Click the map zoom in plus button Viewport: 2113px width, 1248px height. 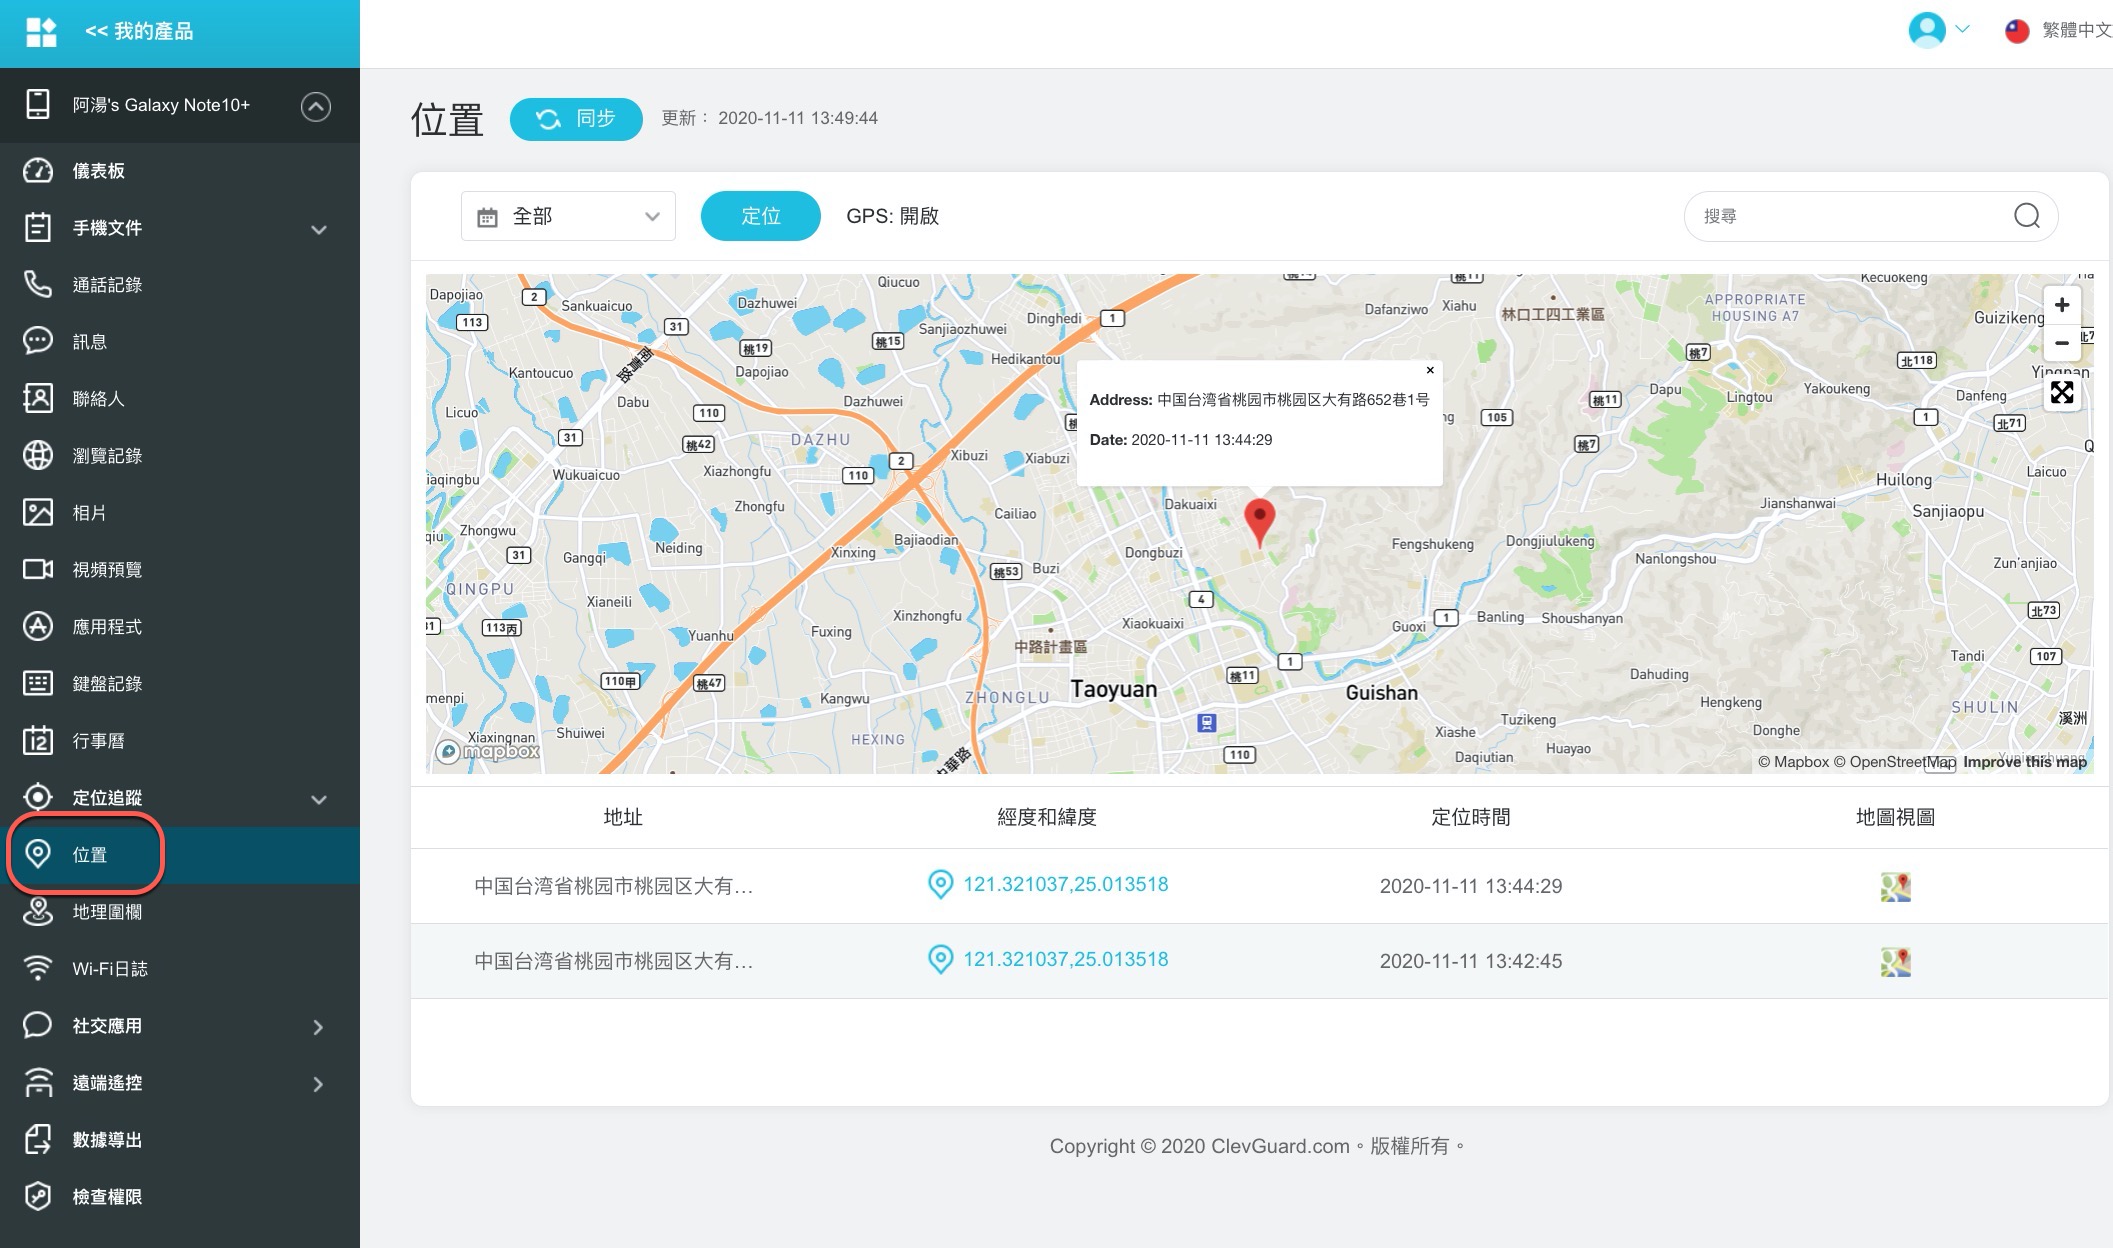[2061, 305]
